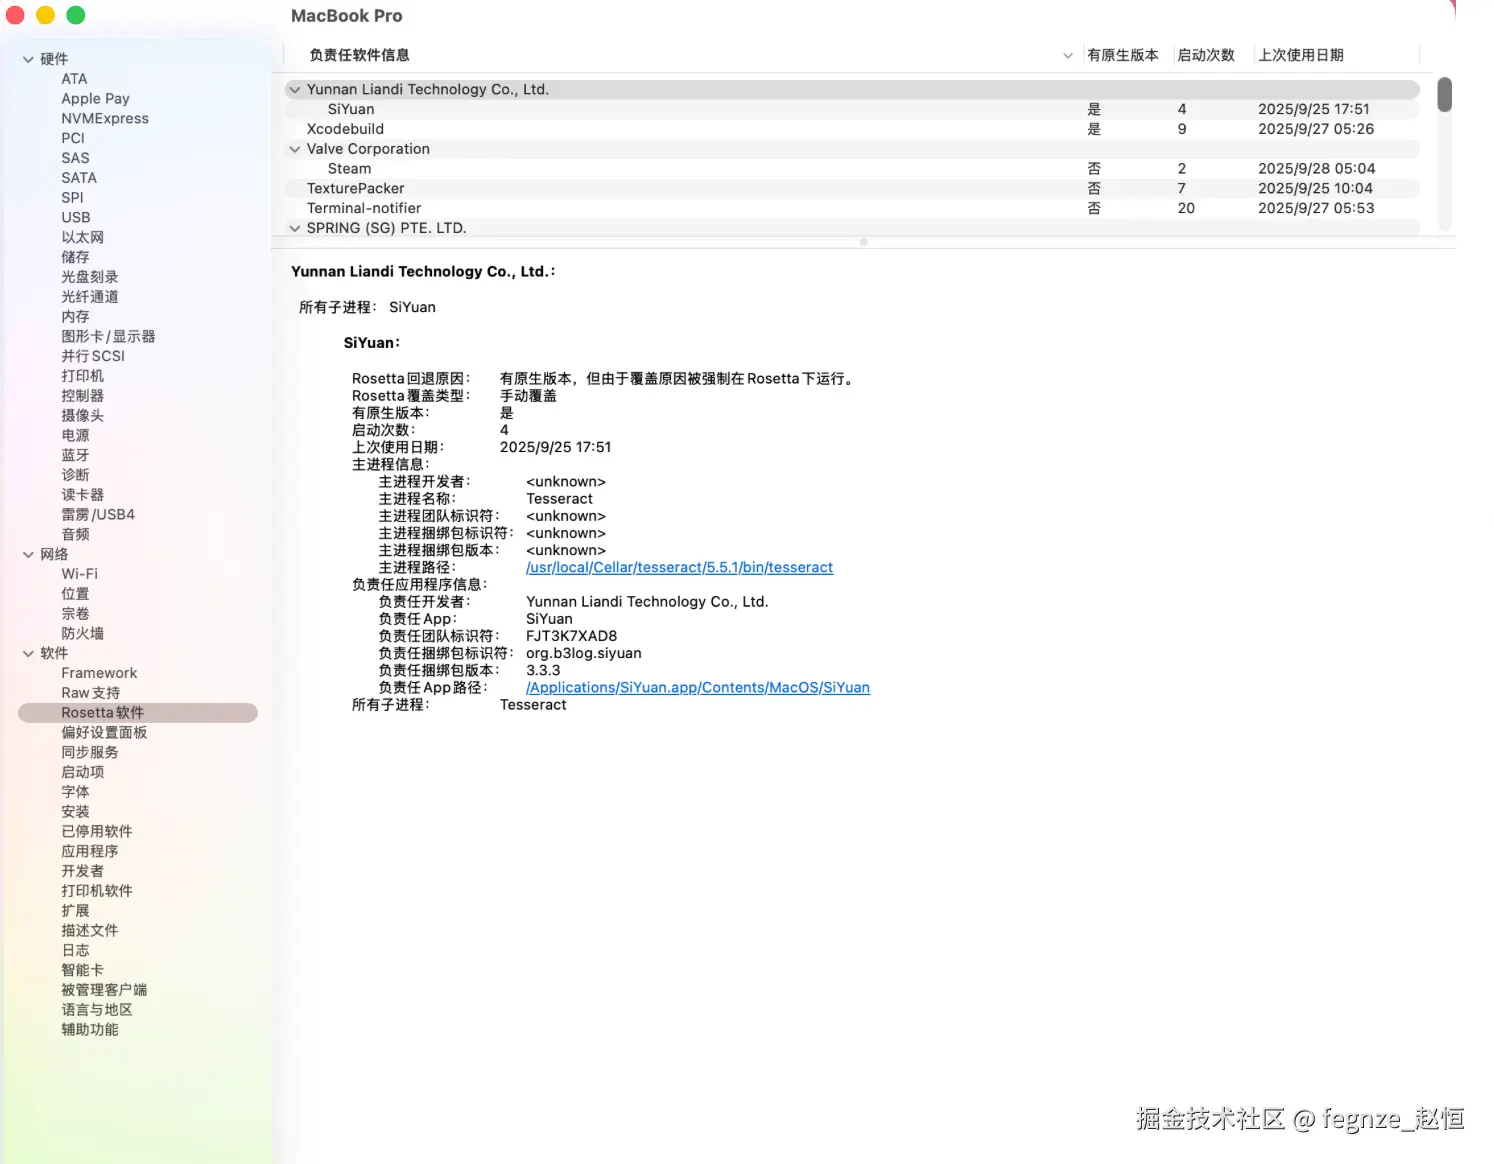The image size is (1494, 1164).
Task: Select 内存 sidebar item
Action: 75,316
